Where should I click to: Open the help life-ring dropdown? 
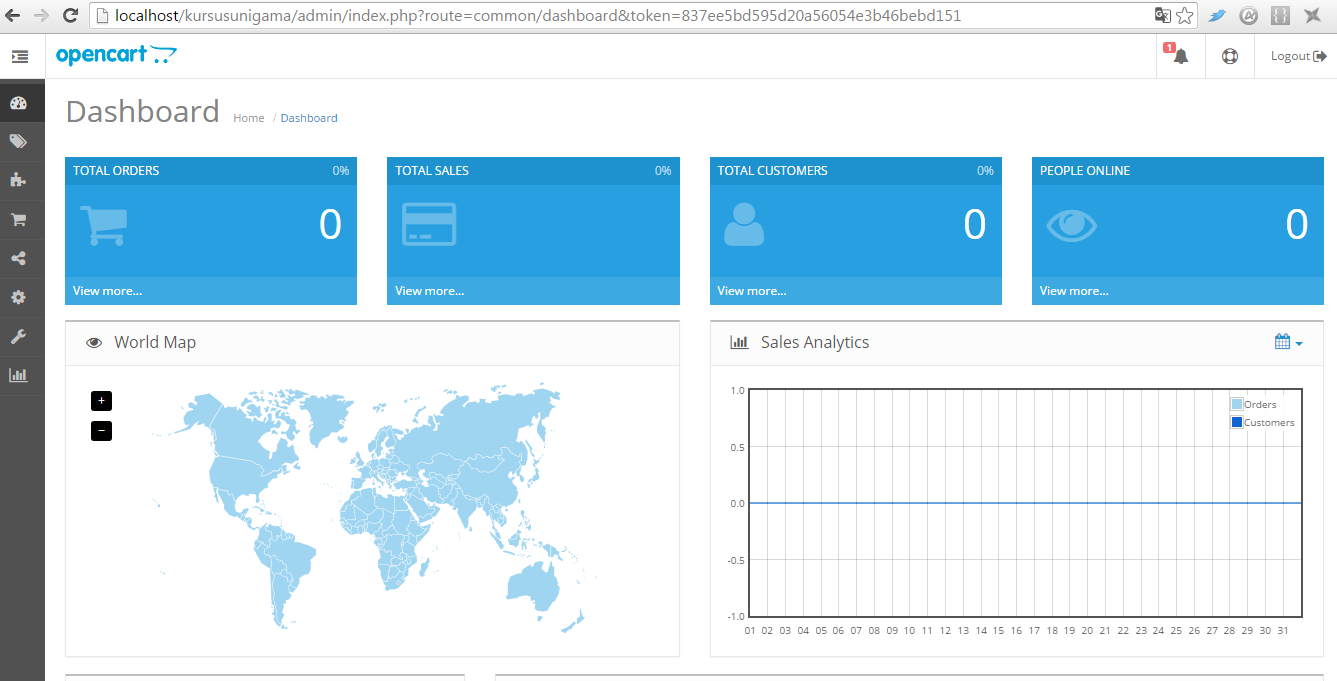pyautogui.click(x=1230, y=56)
